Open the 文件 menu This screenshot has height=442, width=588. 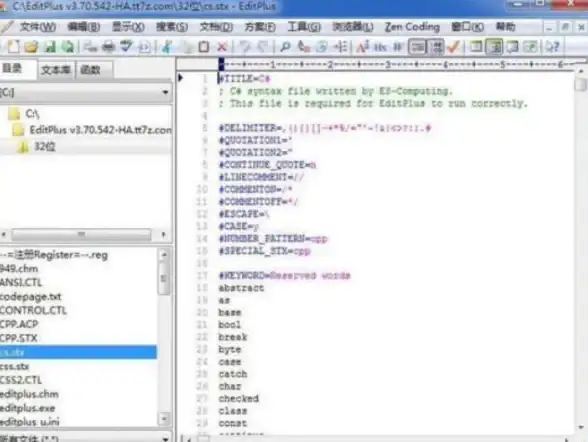click(x=38, y=27)
